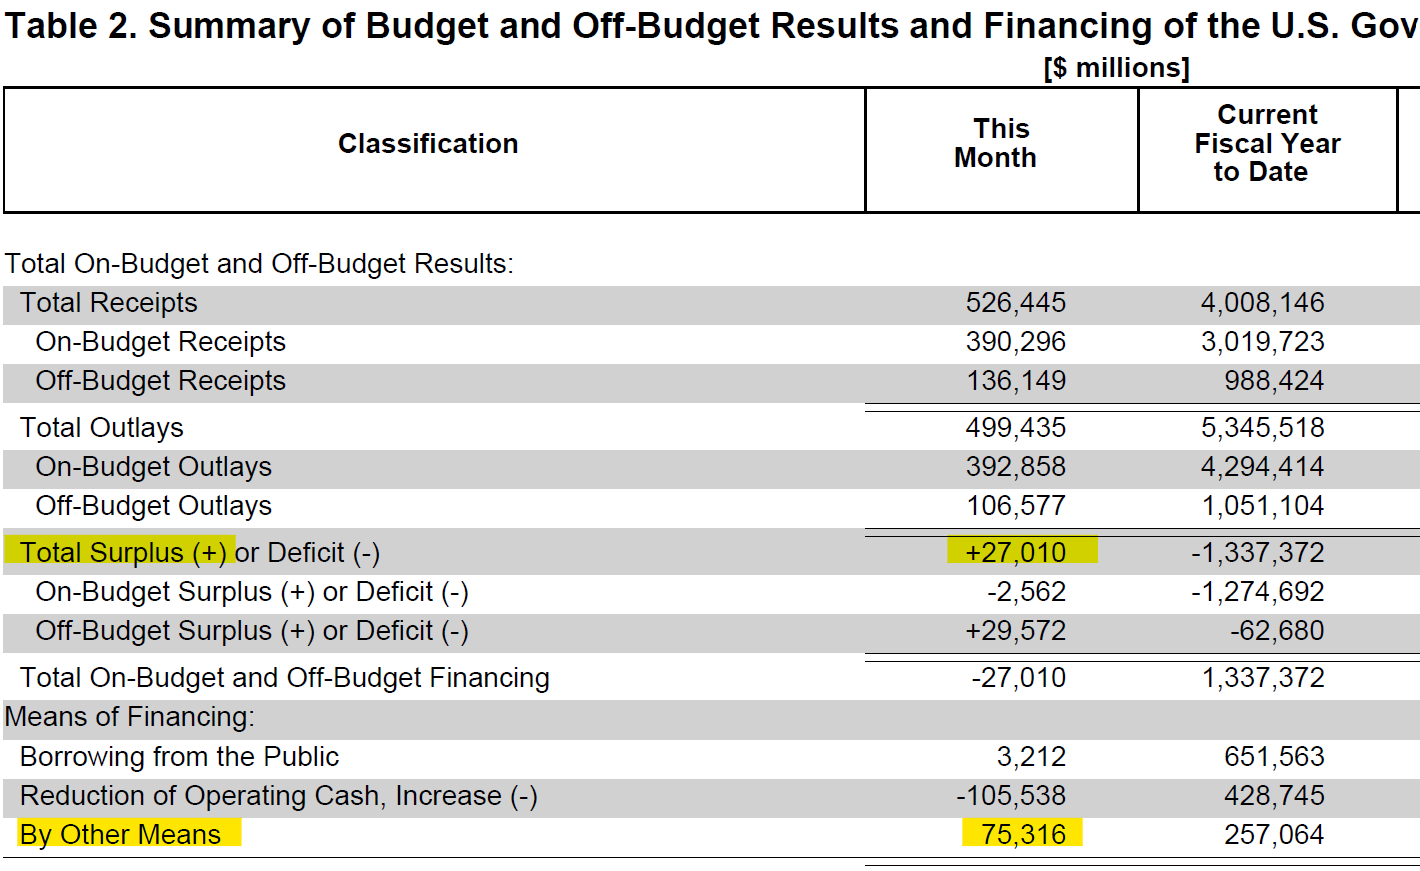Select the 526,445 Total Receipts value
The image size is (1420, 871).
[1016, 303]
